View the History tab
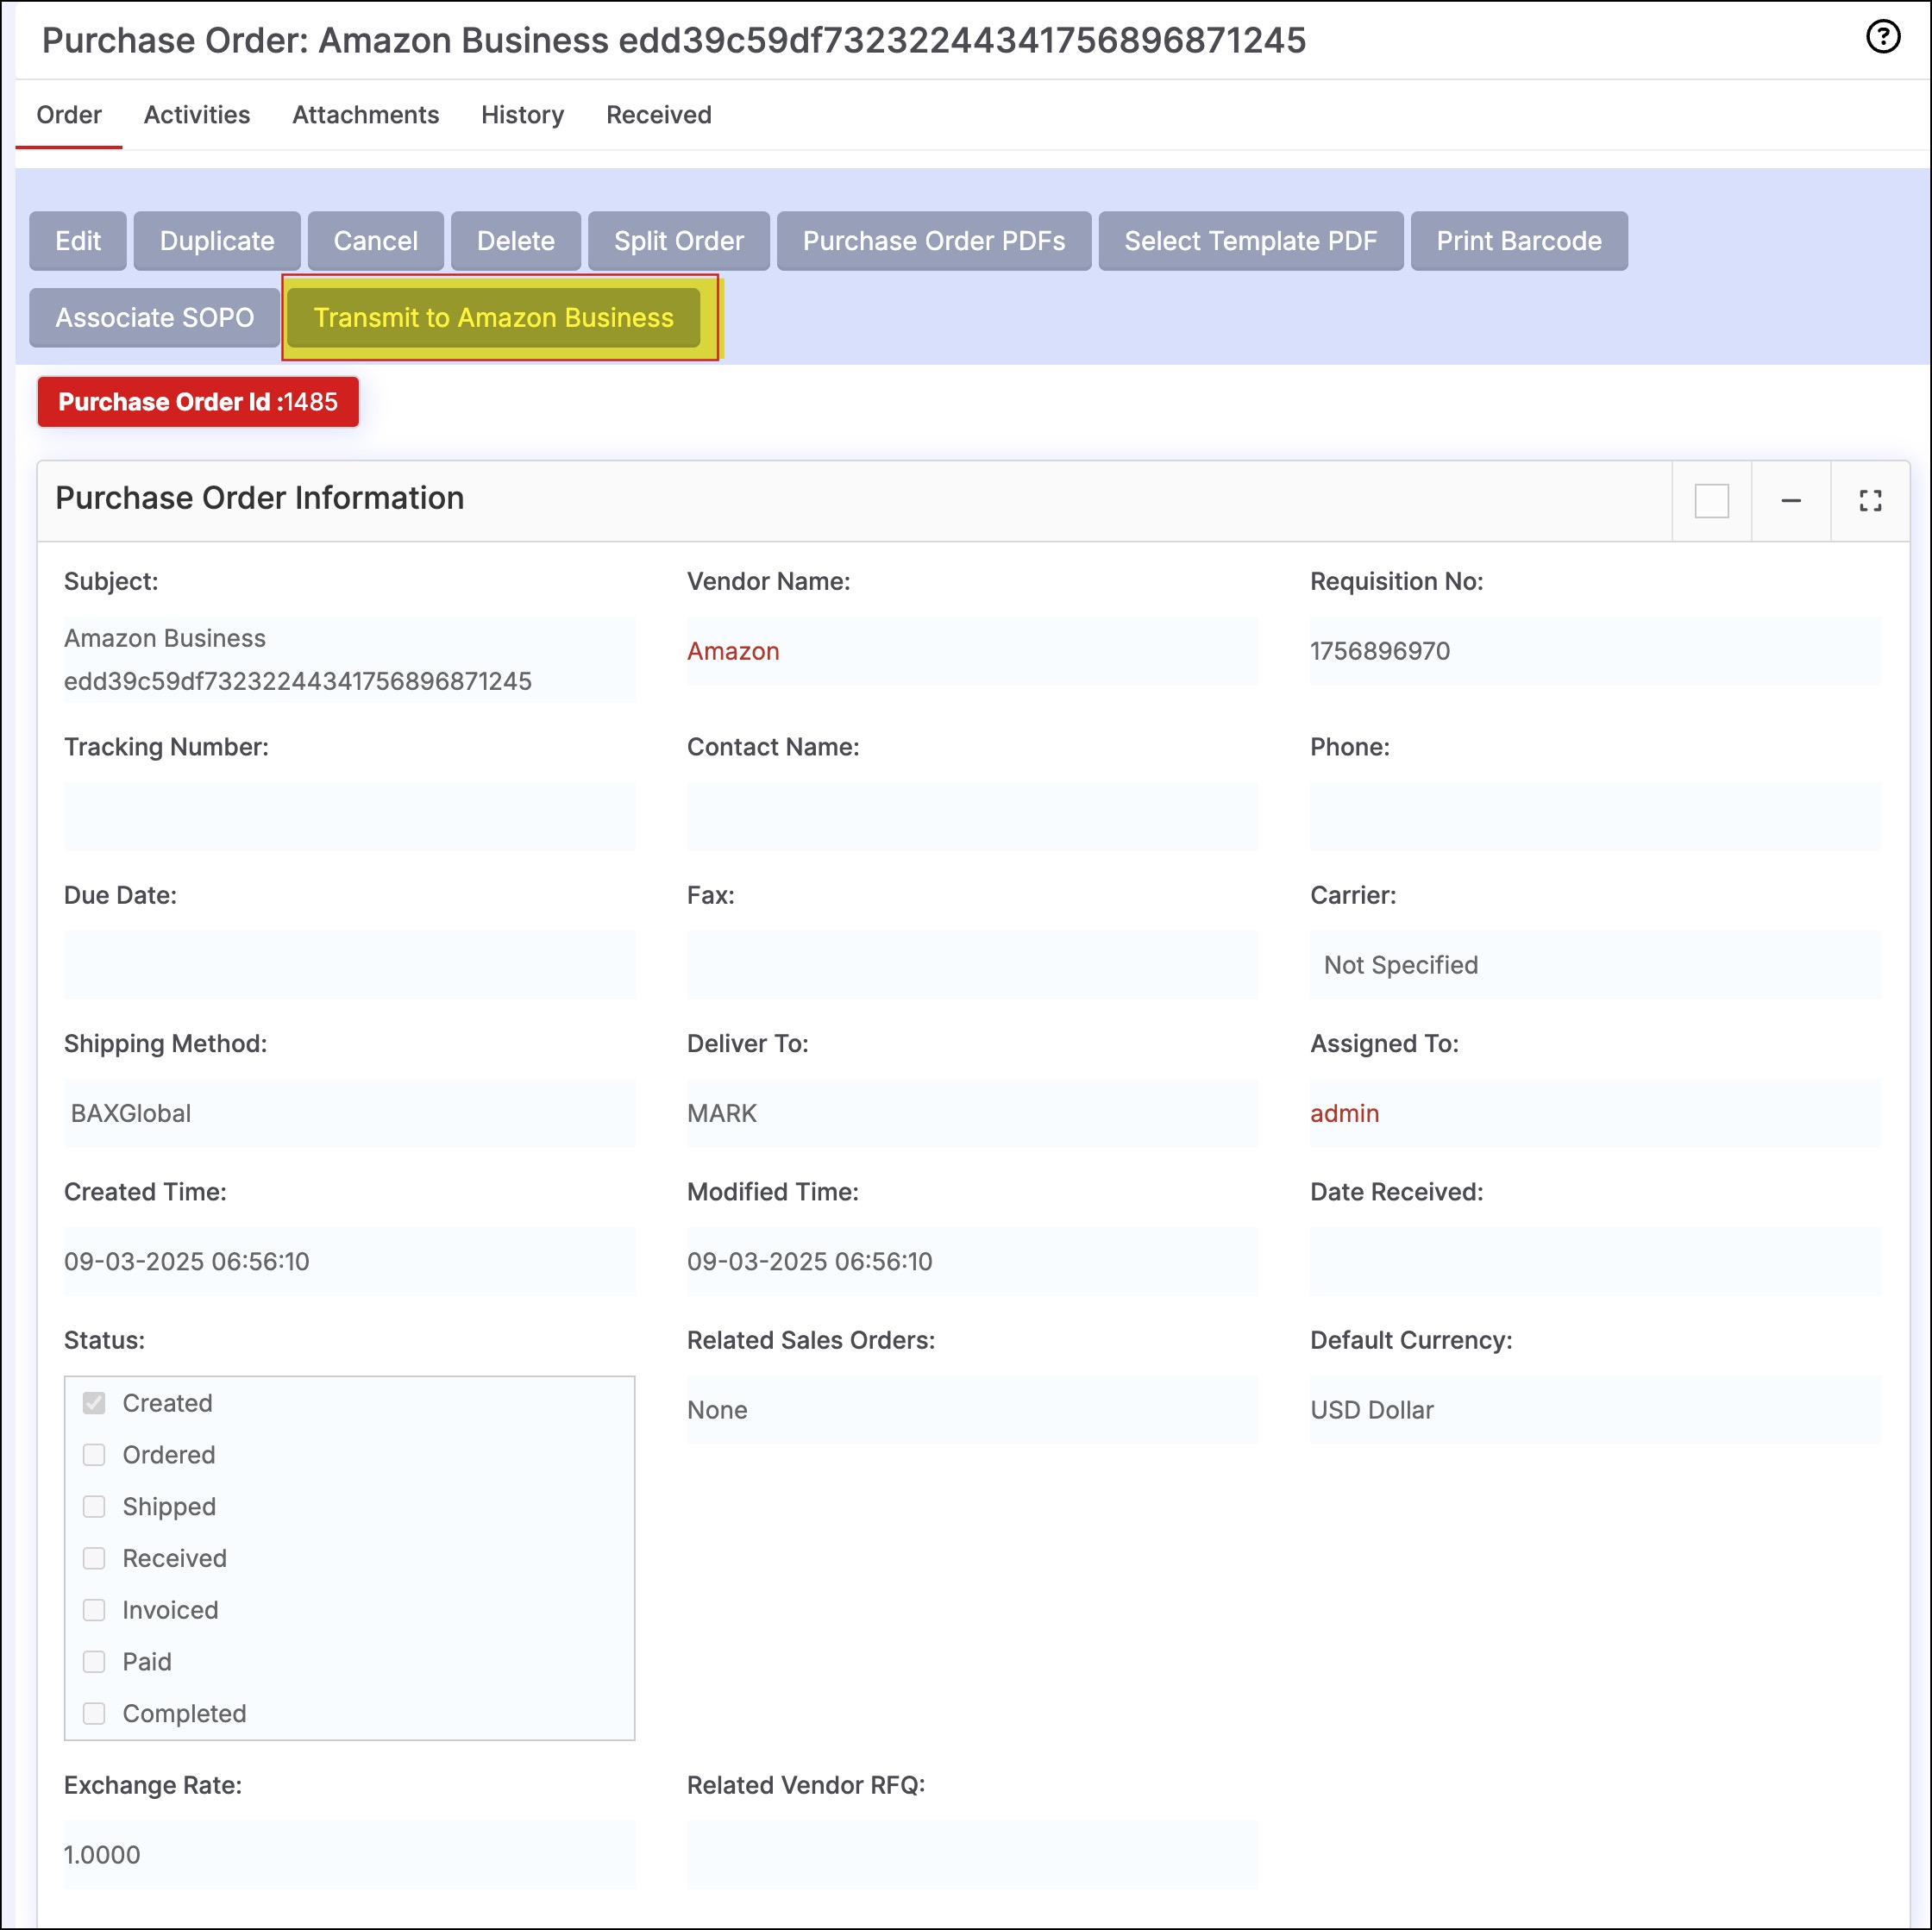The width and height of the screenshot is (1932, 1930). click(522, 115)
